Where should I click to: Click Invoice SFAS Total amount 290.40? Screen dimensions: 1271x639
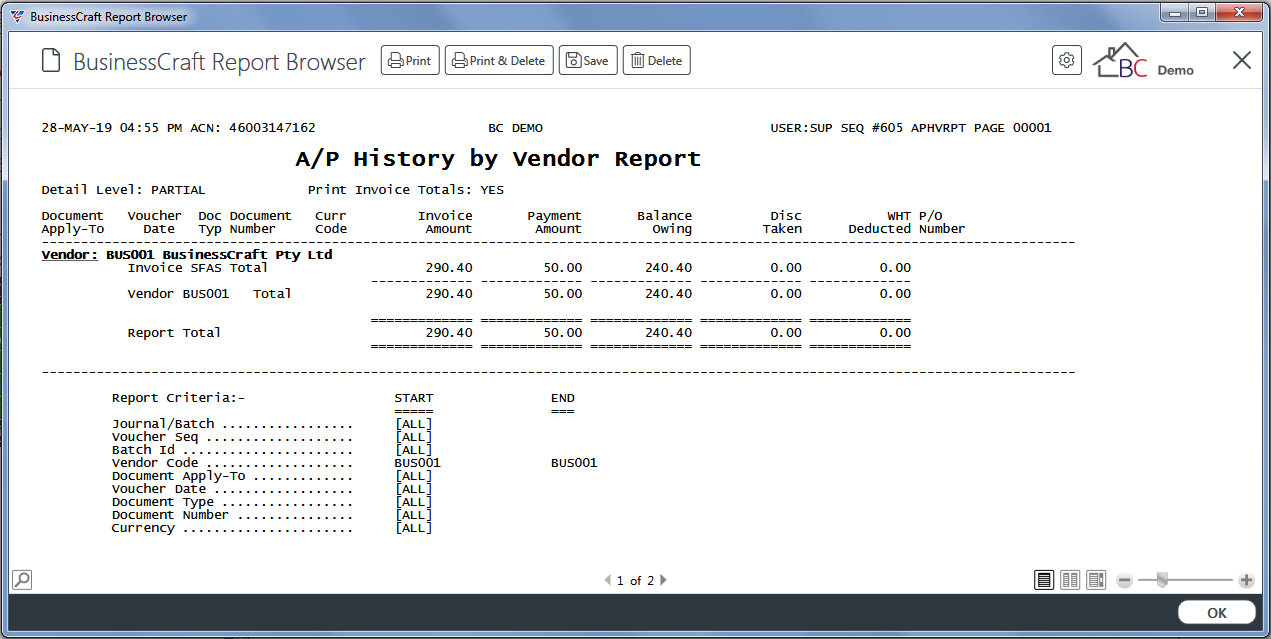coord(449,268)
